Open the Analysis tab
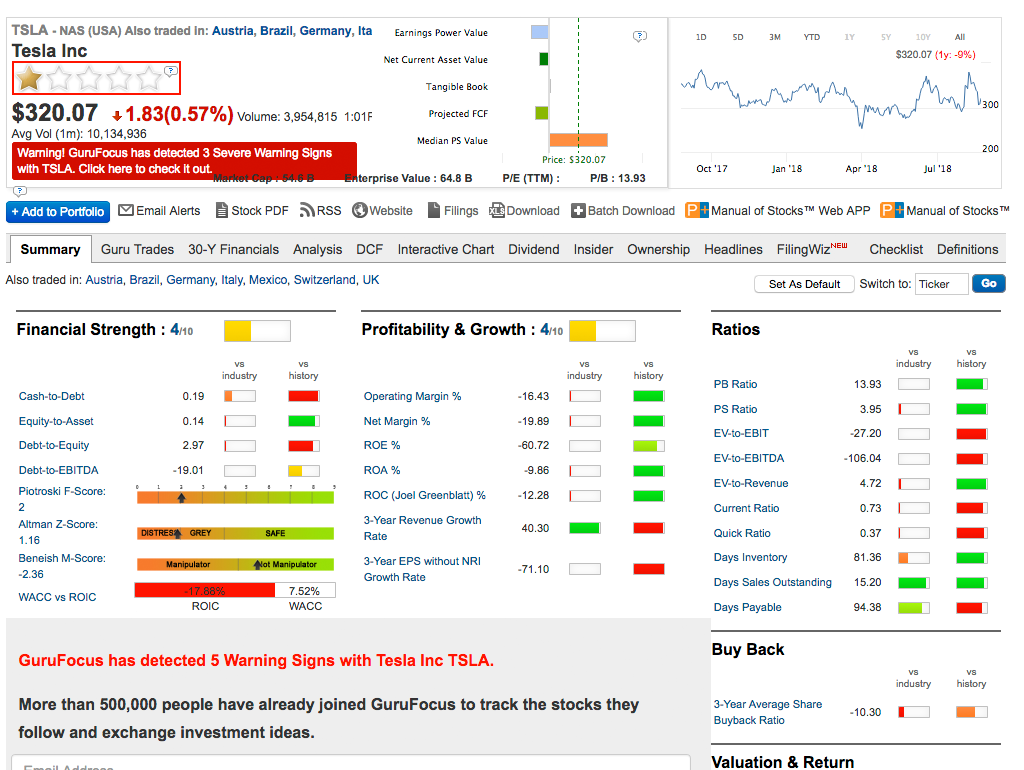Image resolution: width=1024 pixels, height=770 pixels. click(x=317, y=249)
